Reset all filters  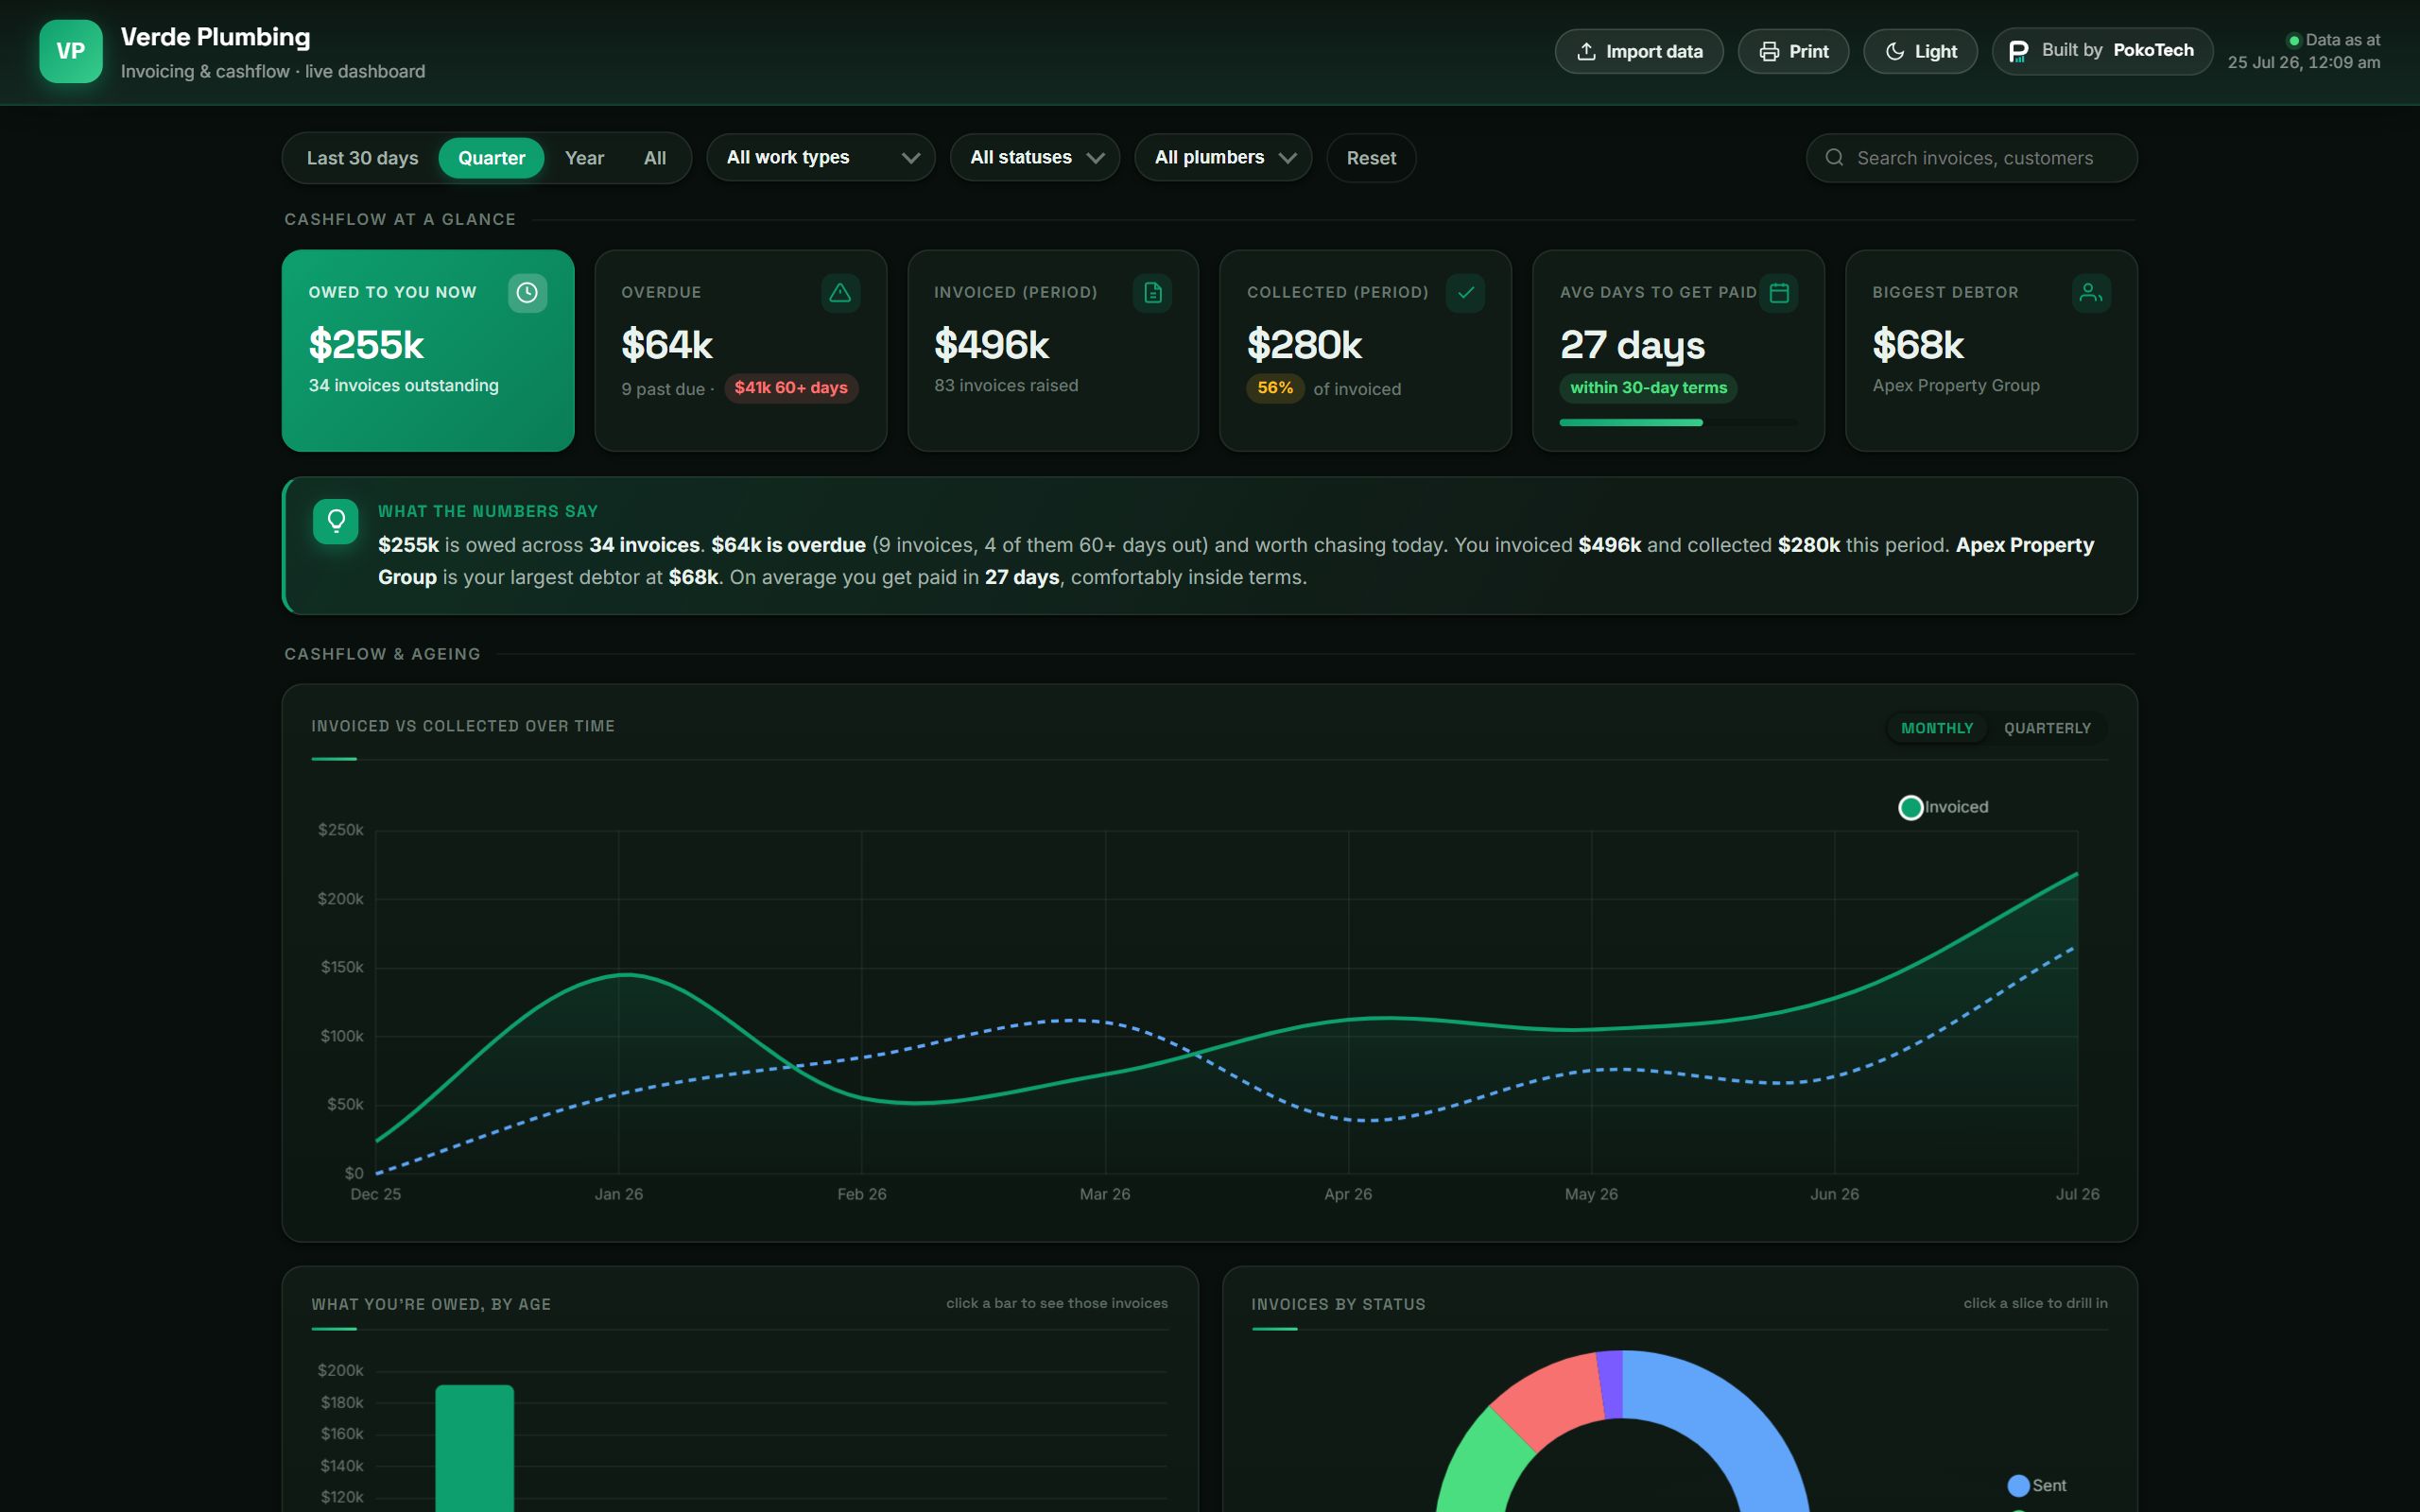1370,157
